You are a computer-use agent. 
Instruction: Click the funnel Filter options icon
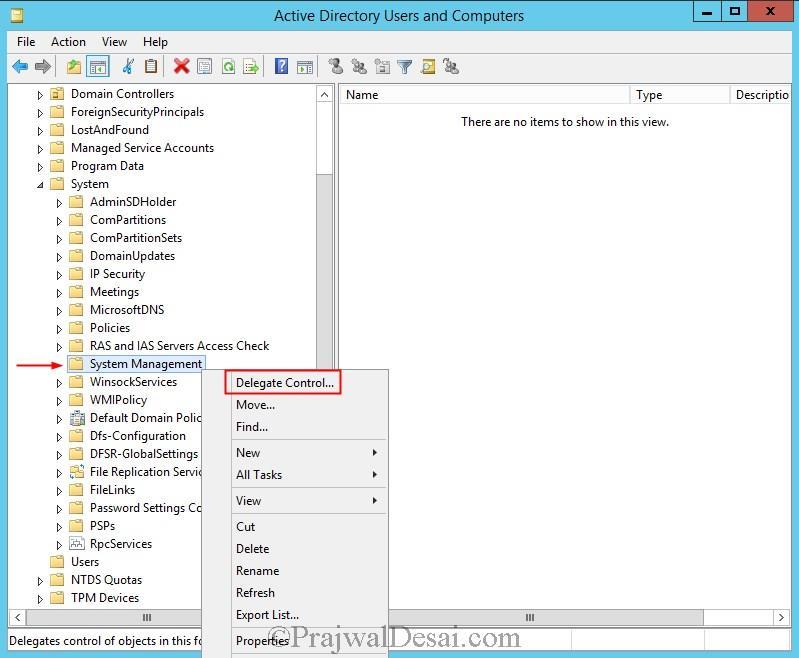[405, 66]
